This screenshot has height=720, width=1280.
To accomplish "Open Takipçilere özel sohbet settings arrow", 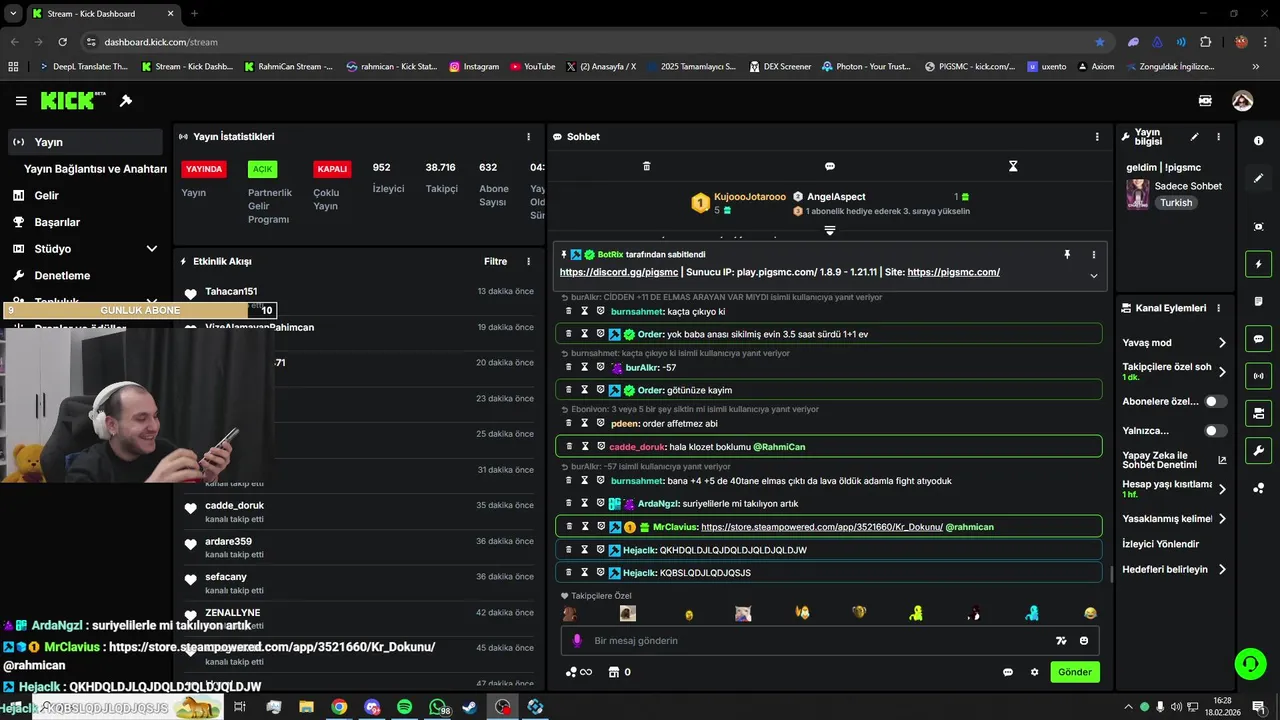I will click(x=1222, y=372).
